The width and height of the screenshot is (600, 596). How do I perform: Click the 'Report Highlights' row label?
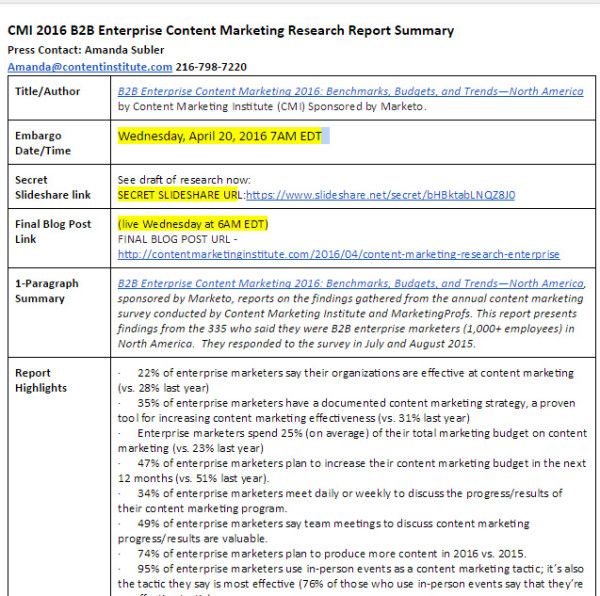[41, 380]
